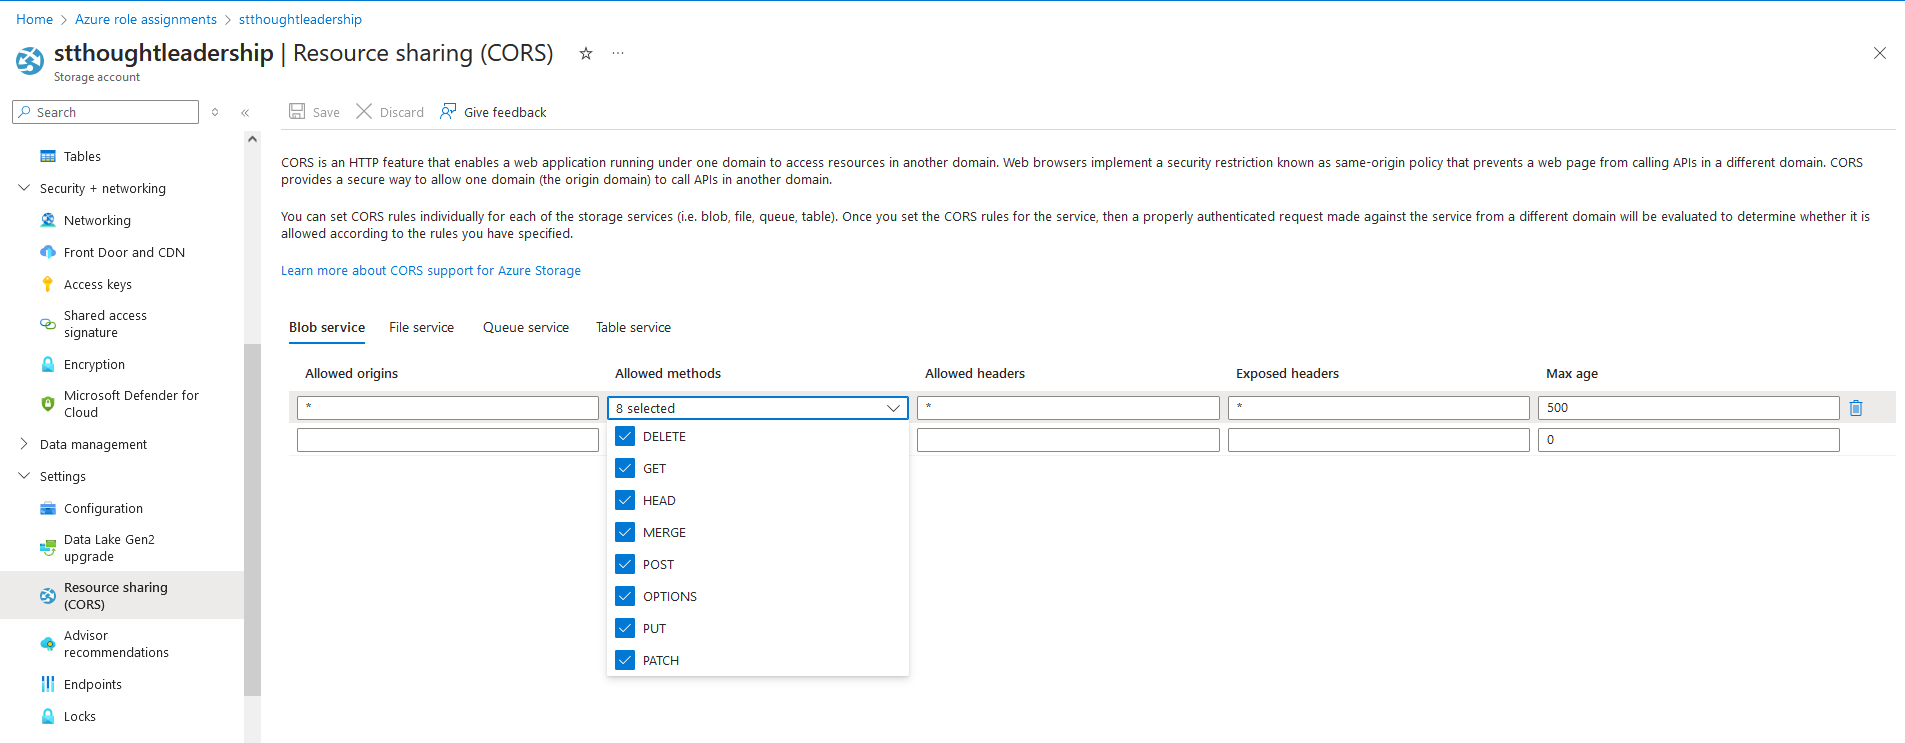Image resolution: width=1905 pixels, height=743 pixels.
Task: Switch to the Queue service tab
Action: click(x=526, y=327)
